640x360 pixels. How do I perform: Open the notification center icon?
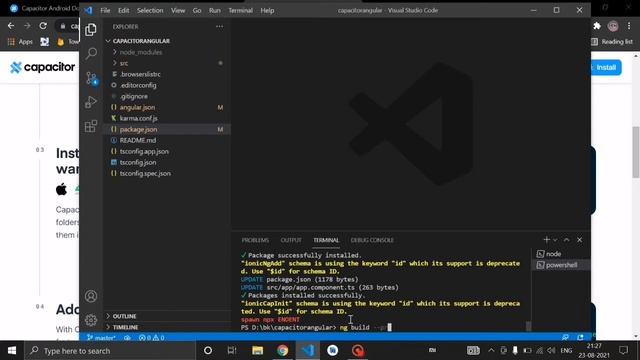[623, 351]
